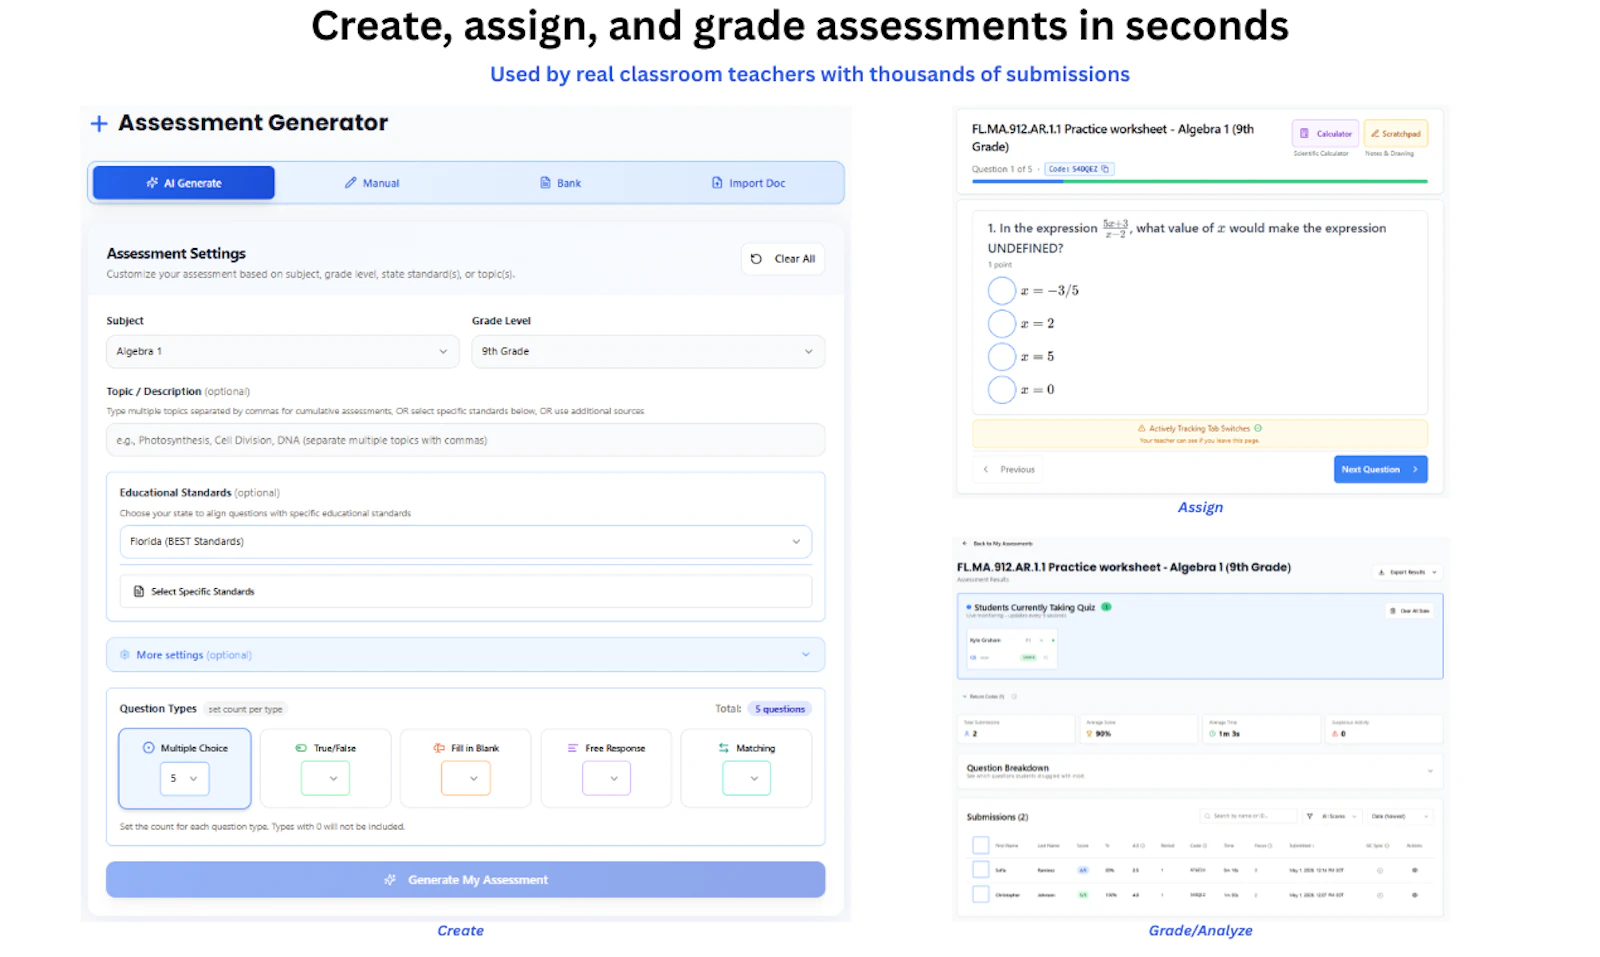The height and width of the screenshot is (957, 1600).
Task: View Christopher's submission with the eye icon
Action: (1414, 895)
